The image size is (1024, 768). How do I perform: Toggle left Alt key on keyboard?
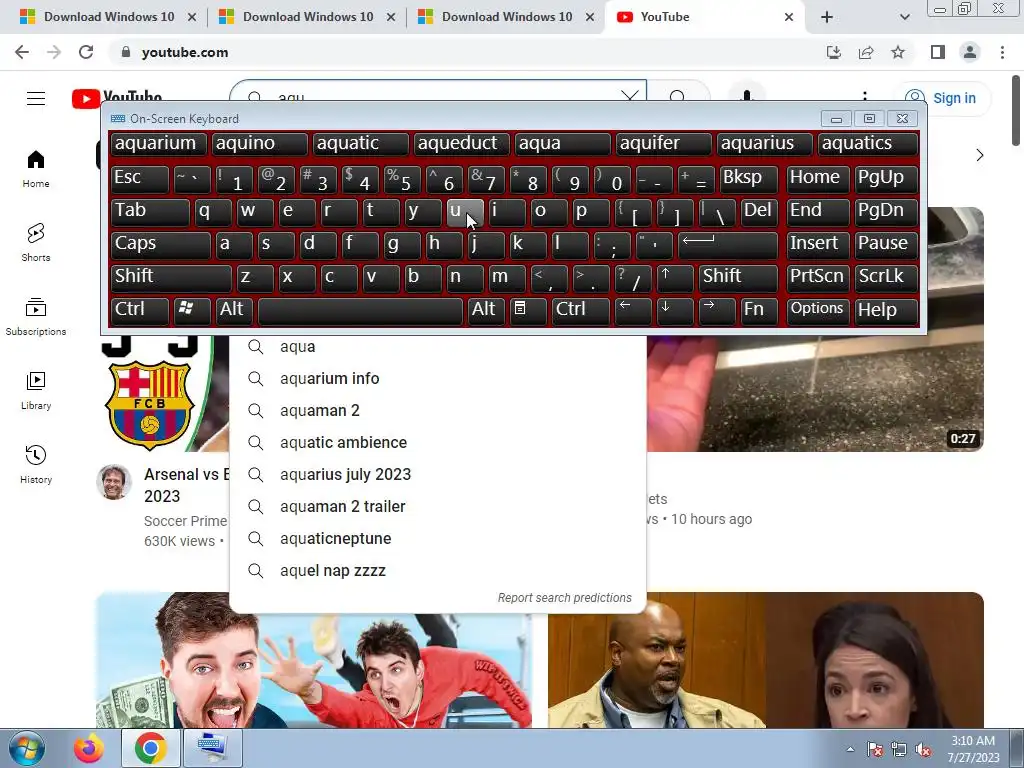[235, 310]
